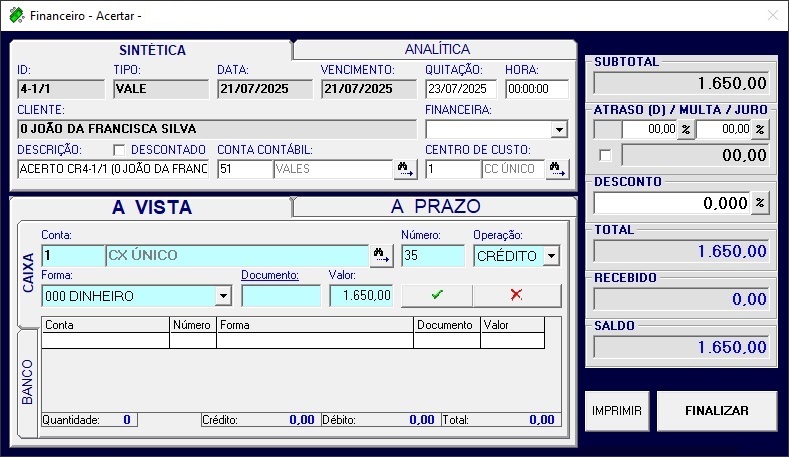Enable the Atraso/Multa/Juro checkbox
The image size is (789, 457).
605,155
